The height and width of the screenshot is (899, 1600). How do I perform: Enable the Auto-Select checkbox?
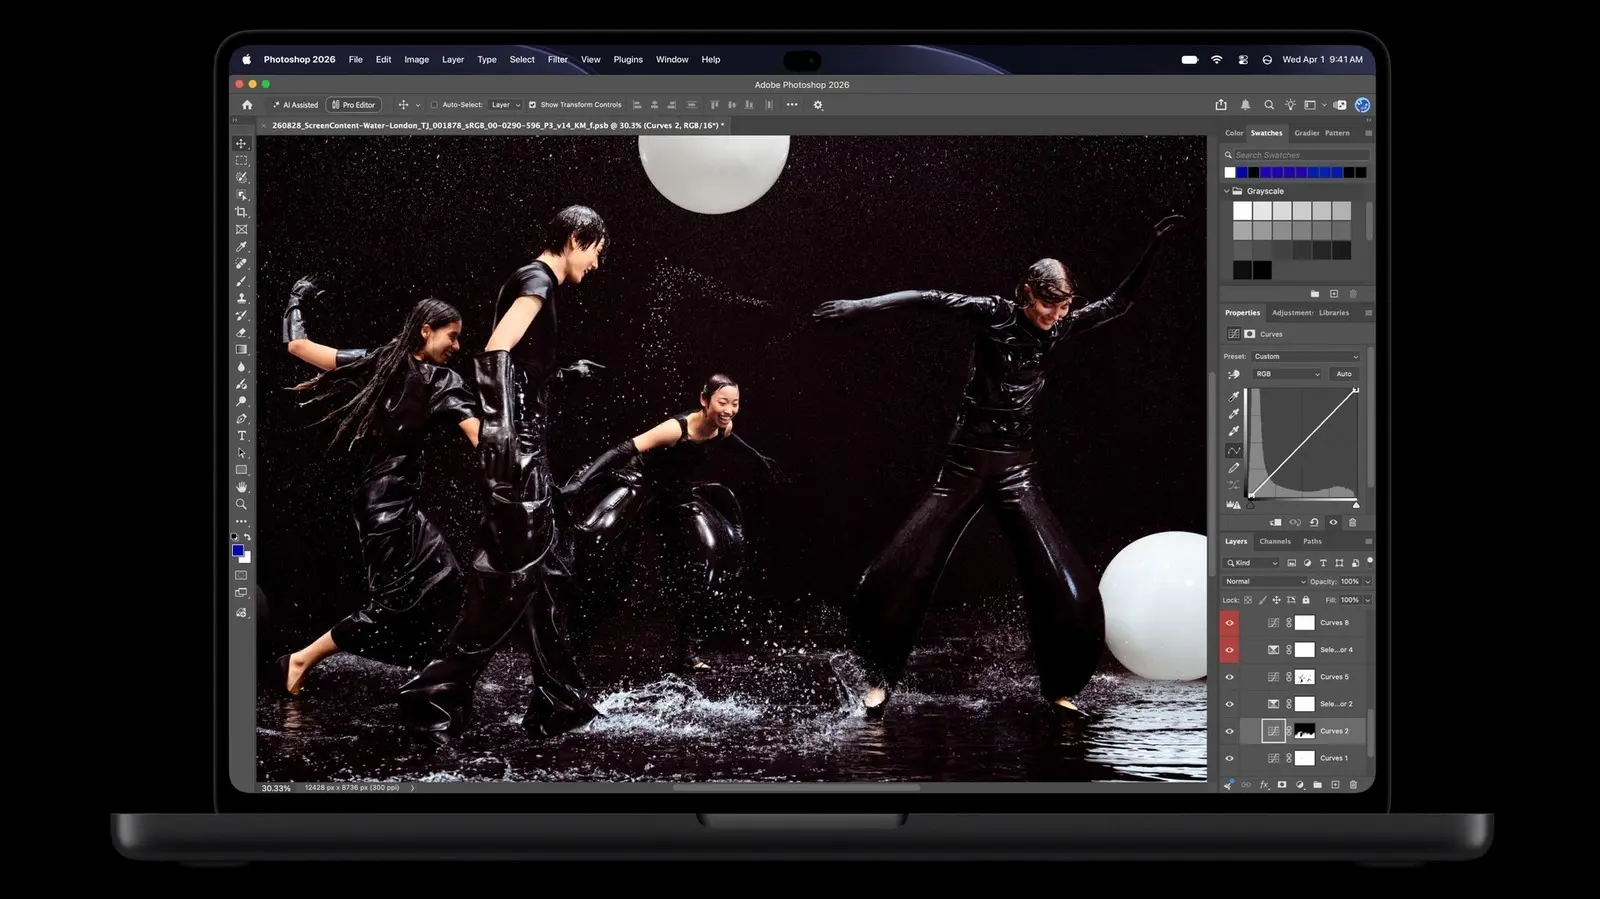tap(434, 105)
